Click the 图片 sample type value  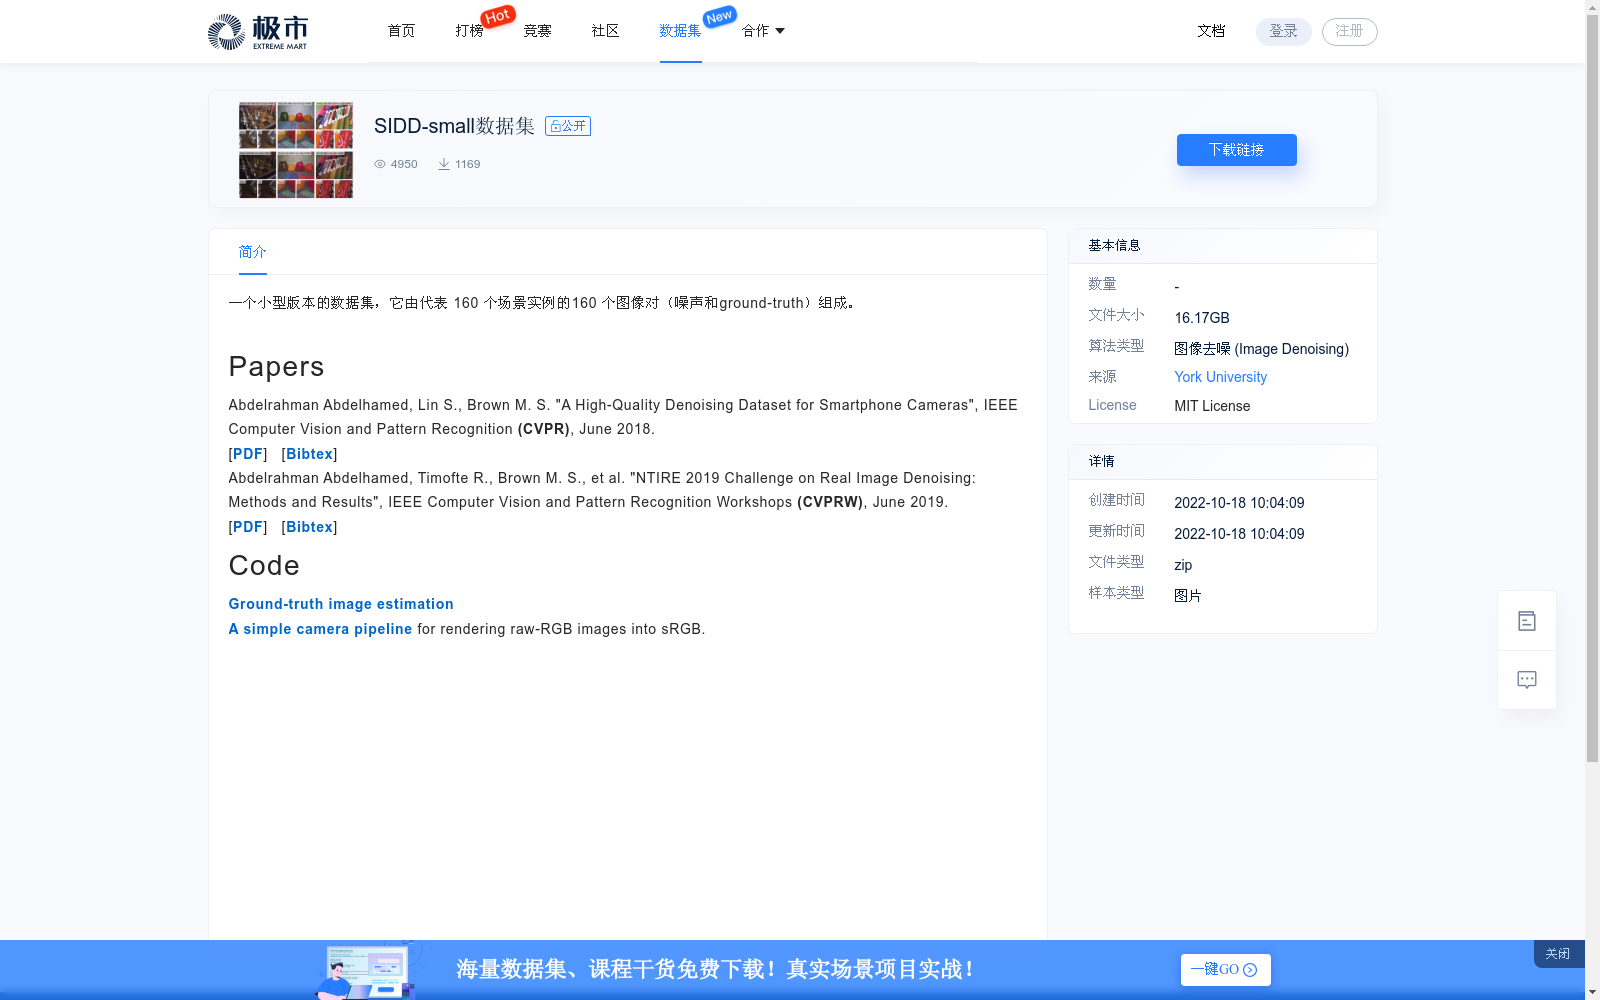tap(1188, 596)
